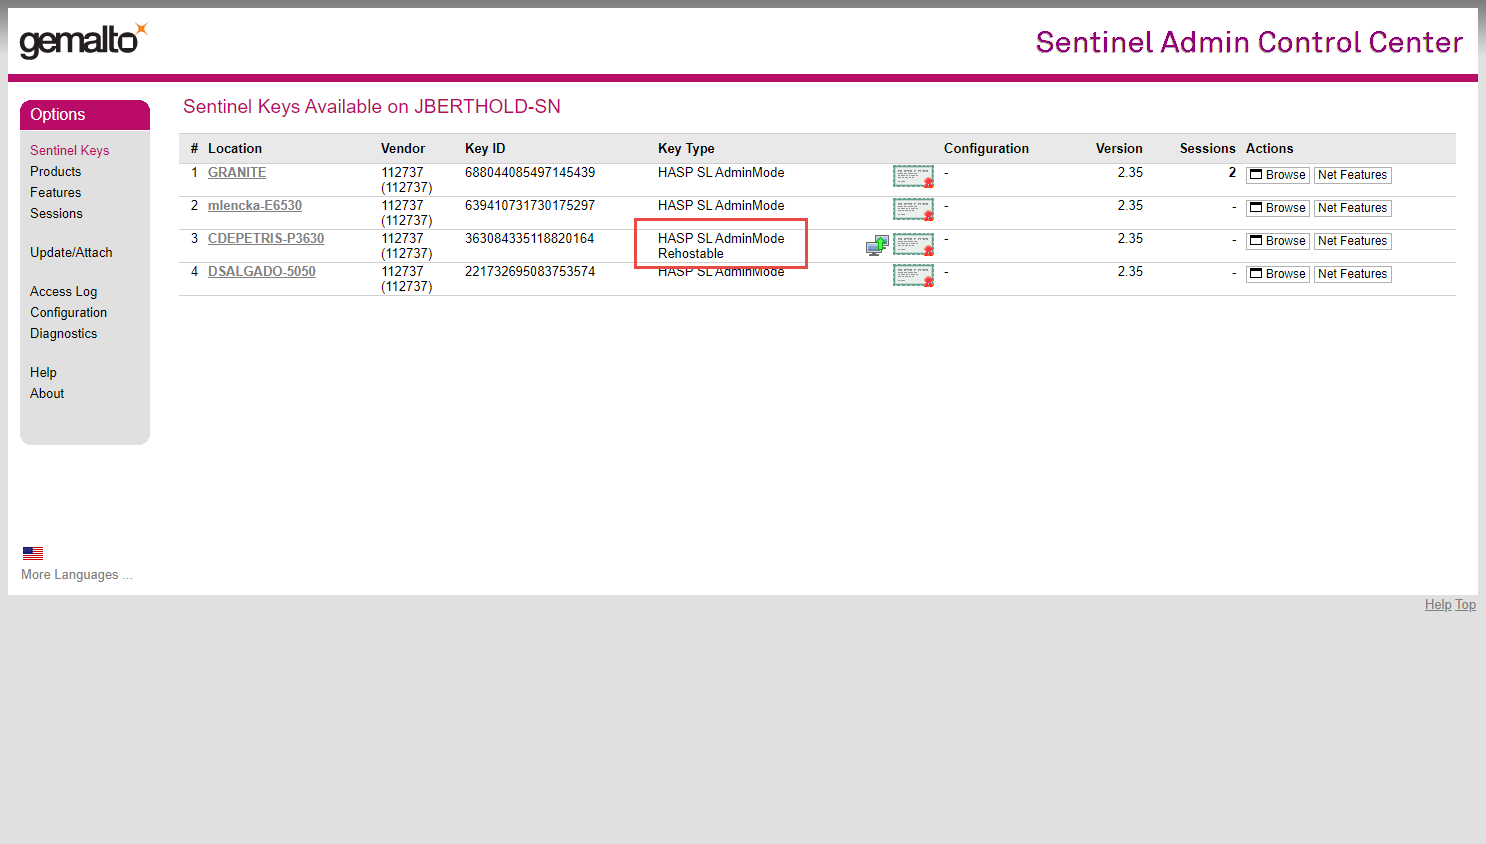1486x844 pixels.
Task: Click the Sentinel Keys Available on JBERTHOLD-SN heading
Action: click(372, 106)
